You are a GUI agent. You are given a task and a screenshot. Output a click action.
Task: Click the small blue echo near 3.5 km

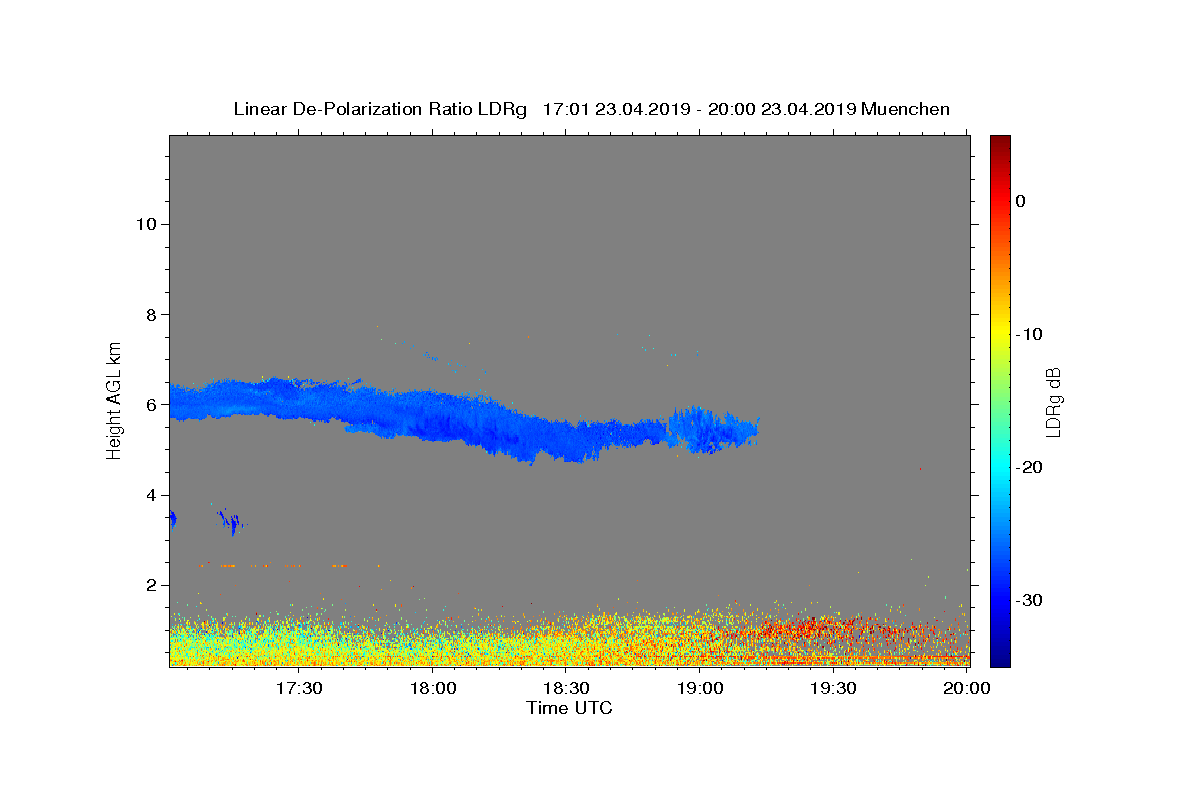232,522
